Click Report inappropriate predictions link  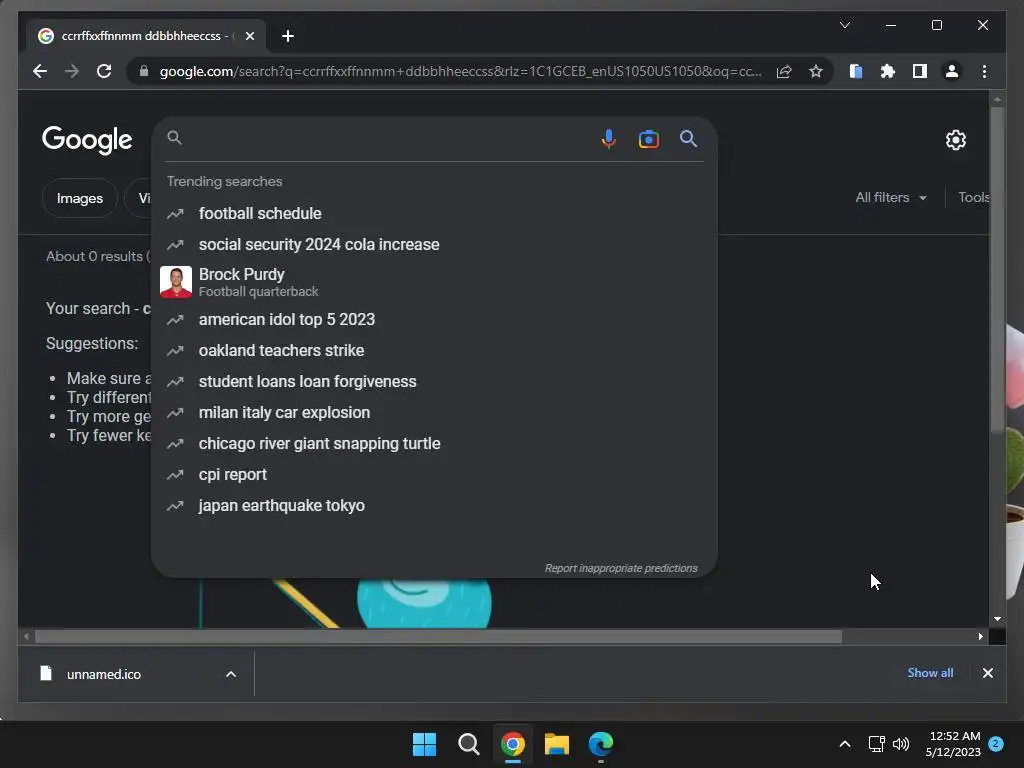click(x=621, y=568)
